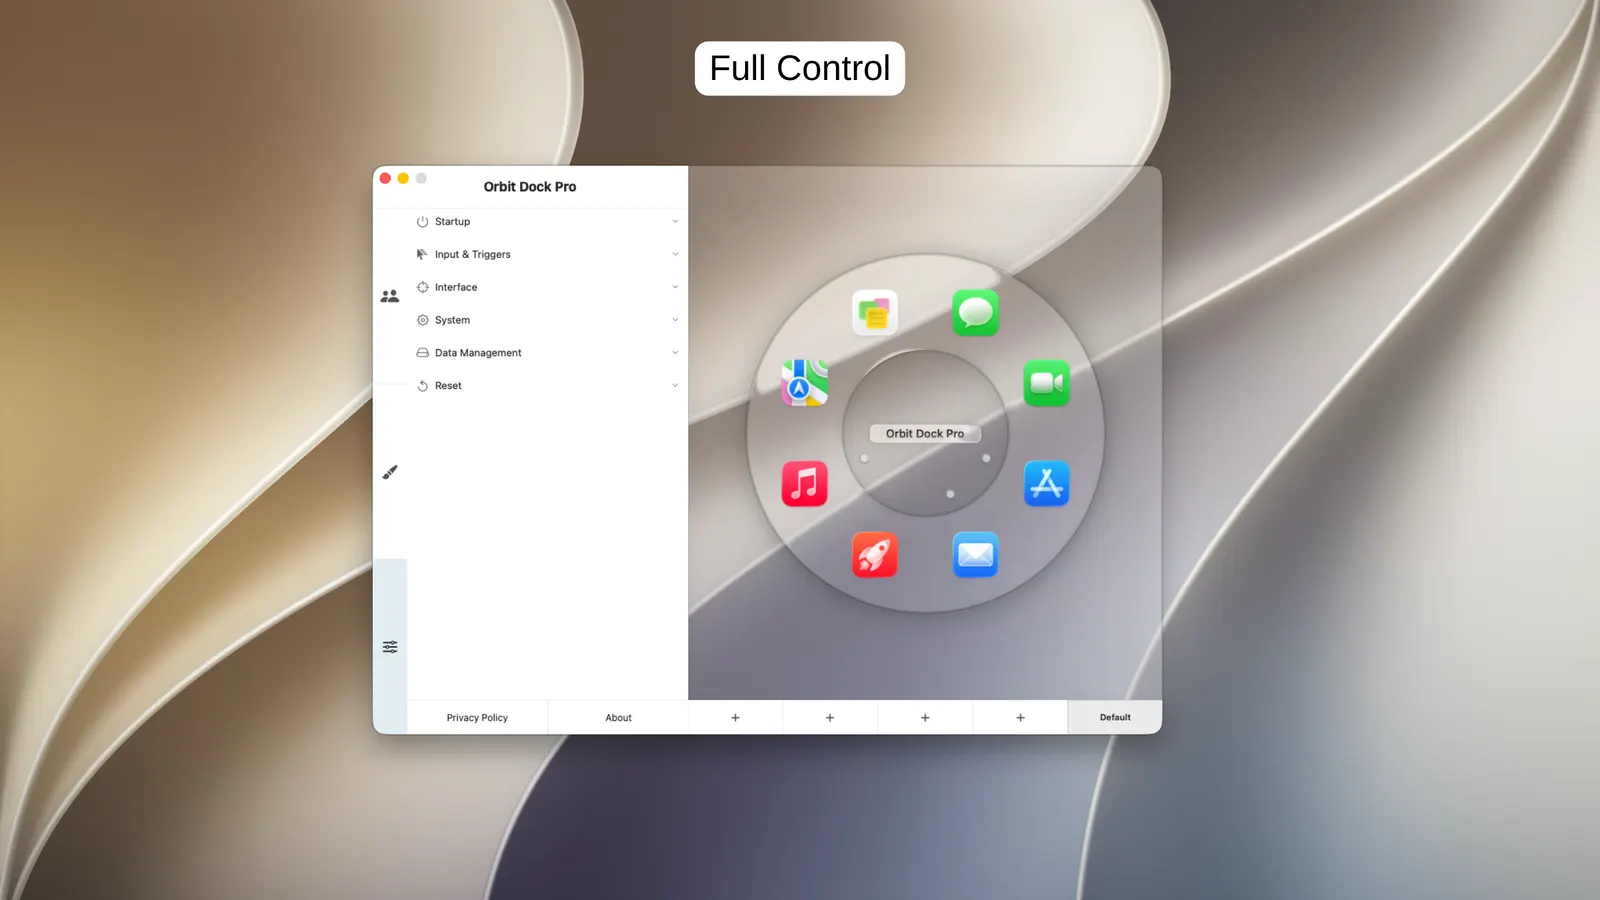Launch the red rocket app icon
Screen dimensions: 1600x900
pos(874,555)
